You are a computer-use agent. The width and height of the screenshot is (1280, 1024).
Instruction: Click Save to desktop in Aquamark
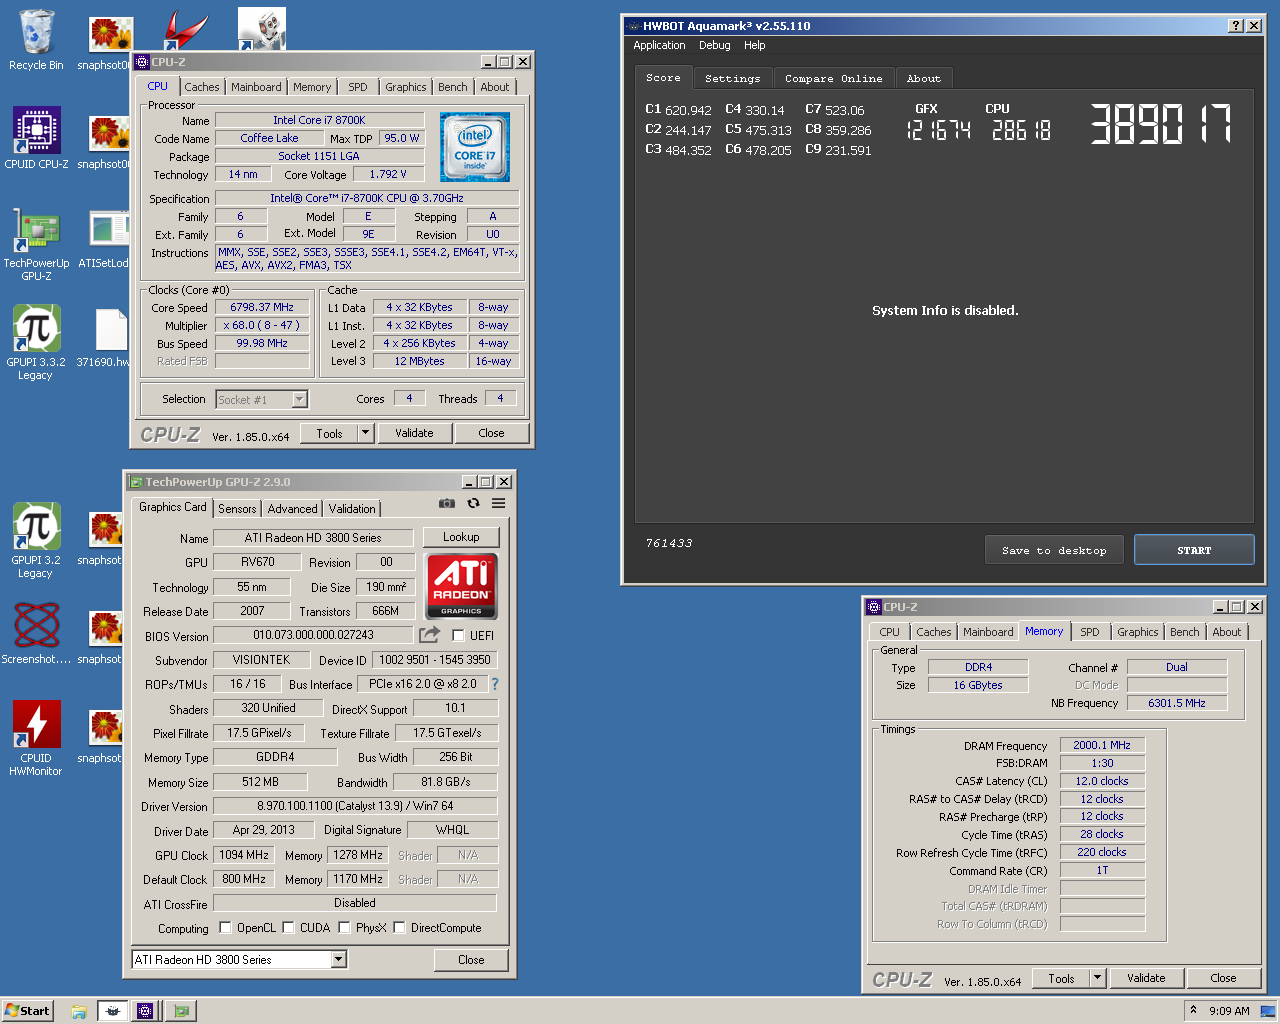tap(1054, 550)
